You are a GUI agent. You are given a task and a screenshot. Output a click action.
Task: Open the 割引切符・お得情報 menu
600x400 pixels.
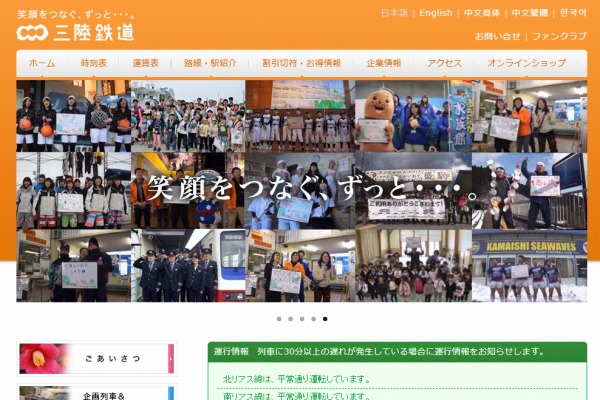tap(301, 63)
